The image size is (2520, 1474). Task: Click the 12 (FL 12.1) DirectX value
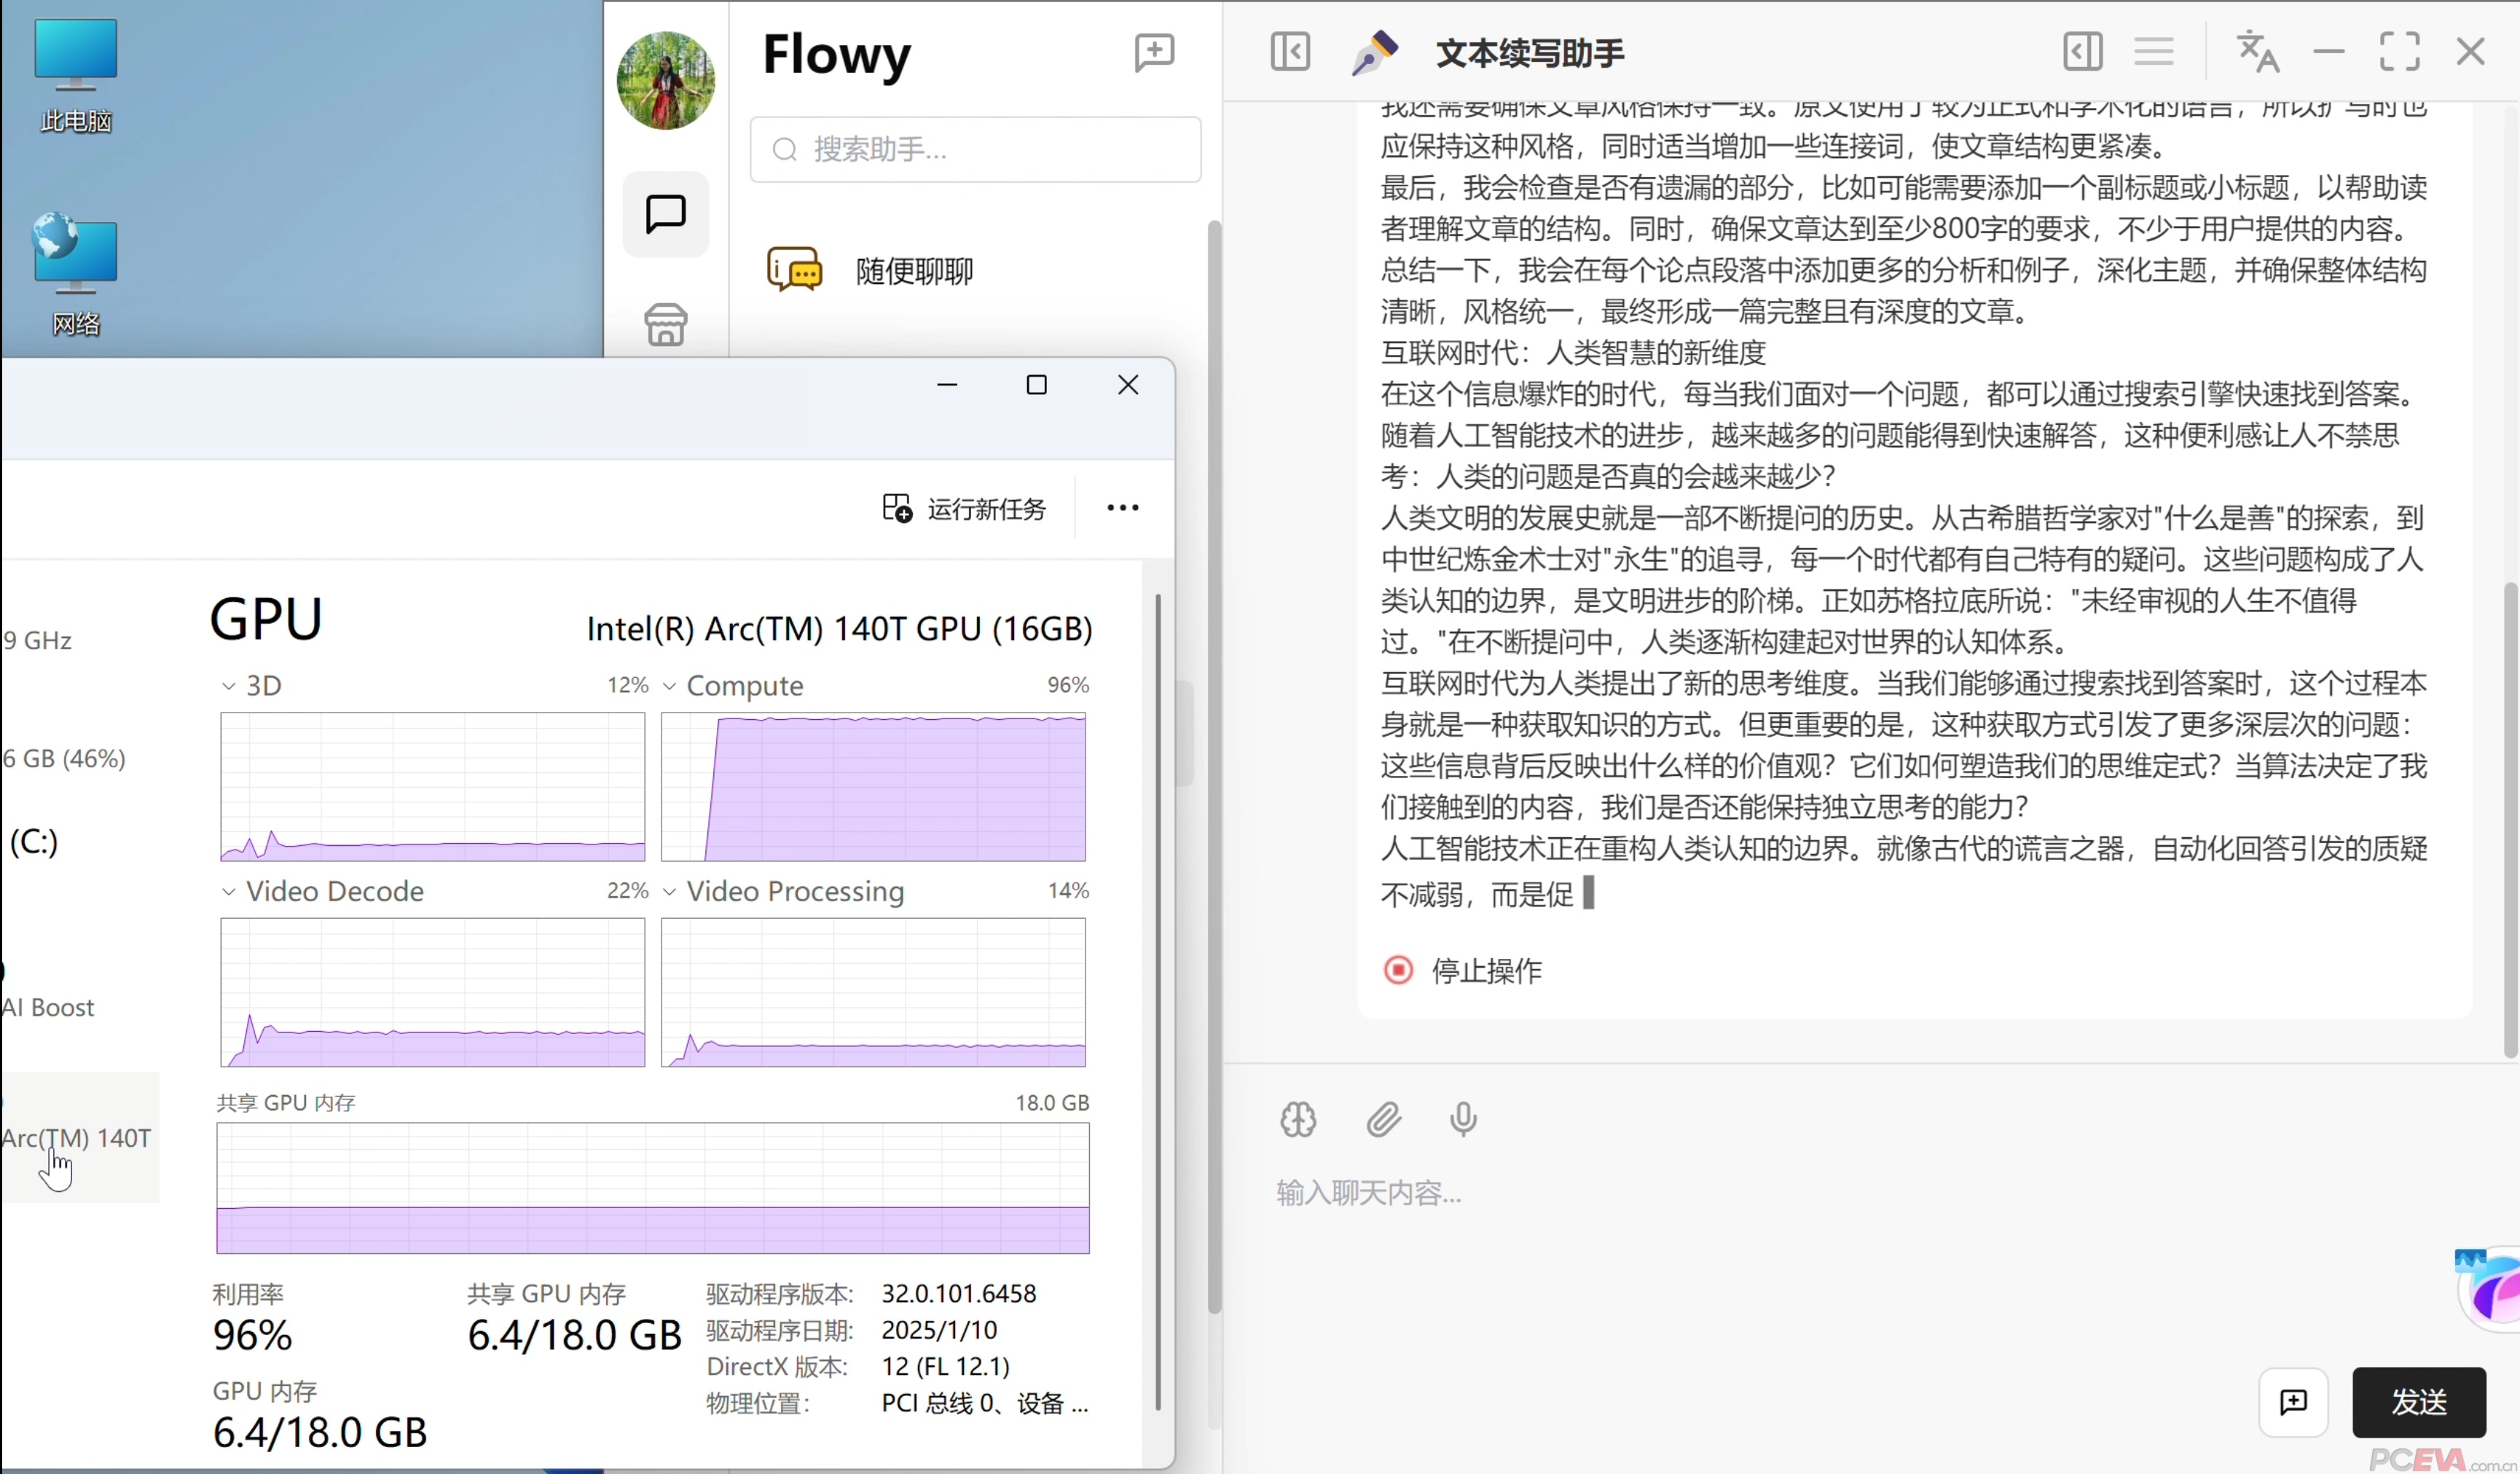945,1366
